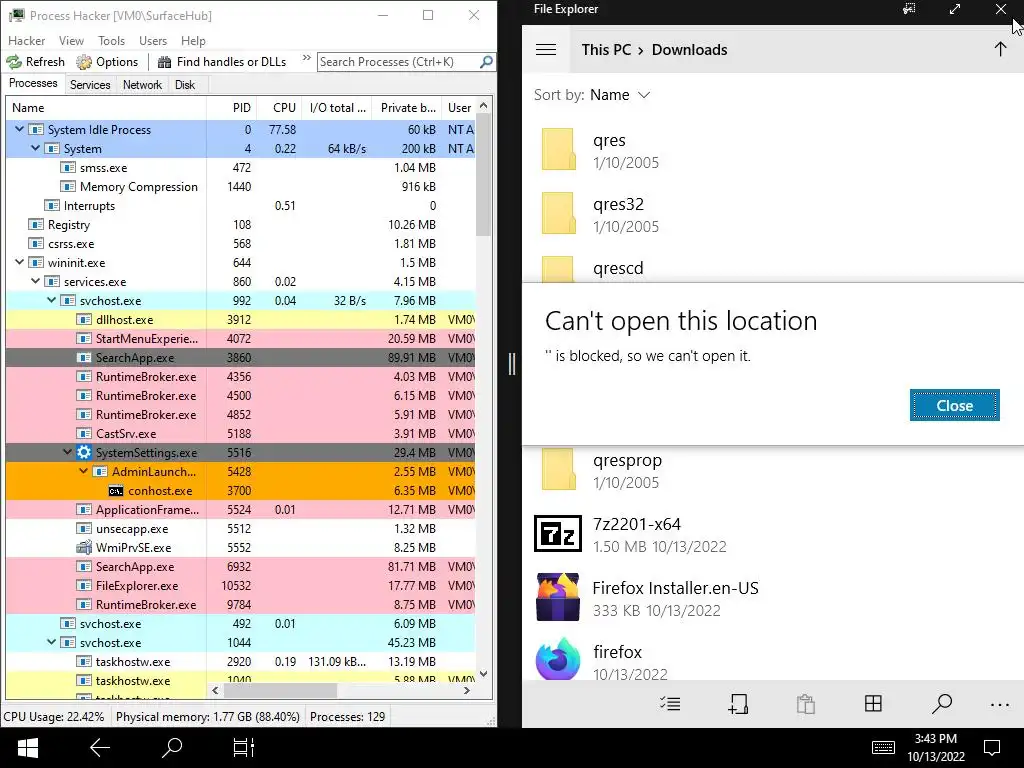The height and width of the screenshot is (768, 1024).
Task: Open the qresprop folder
Action: [773, 470]
